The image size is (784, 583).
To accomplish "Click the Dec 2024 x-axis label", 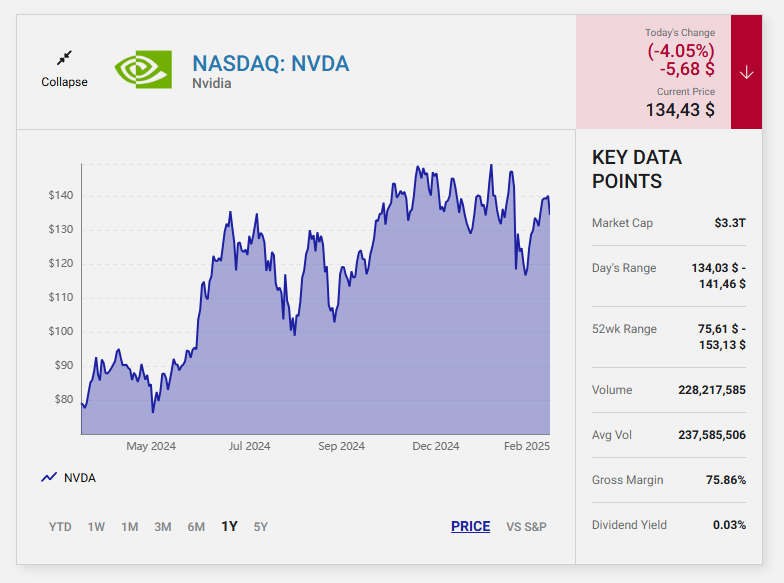I will 436,446.
